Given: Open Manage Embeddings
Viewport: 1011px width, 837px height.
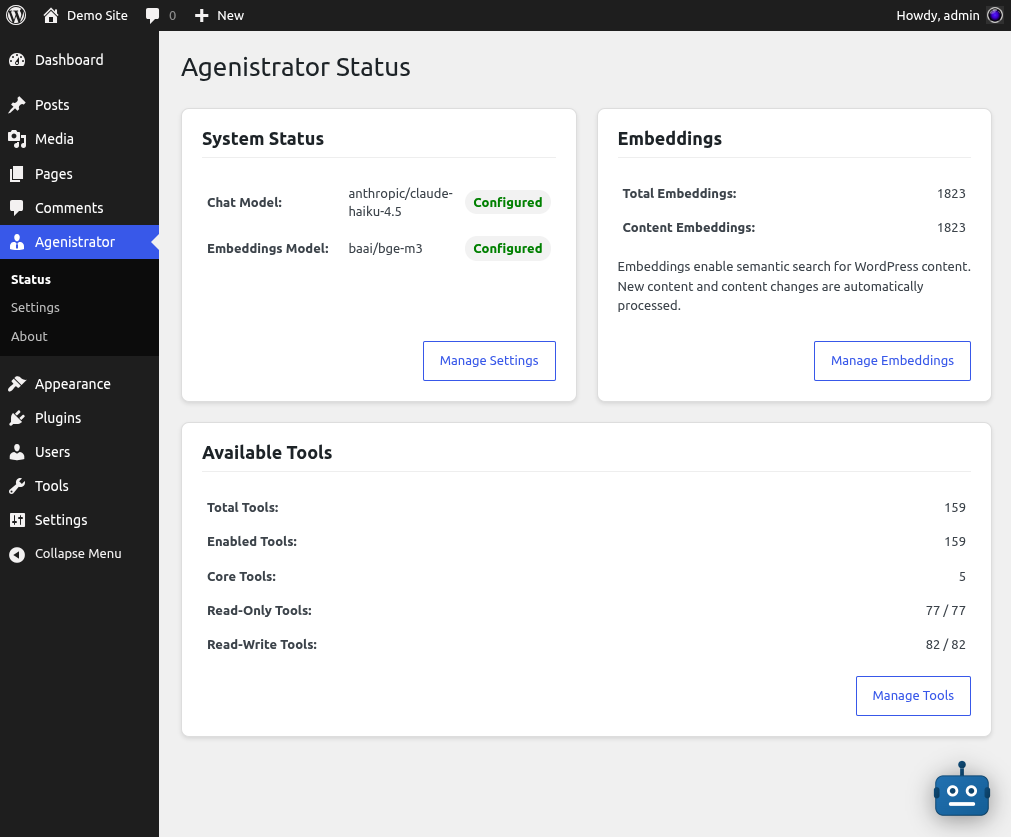Looking at the screenshot, I should 892,360.
